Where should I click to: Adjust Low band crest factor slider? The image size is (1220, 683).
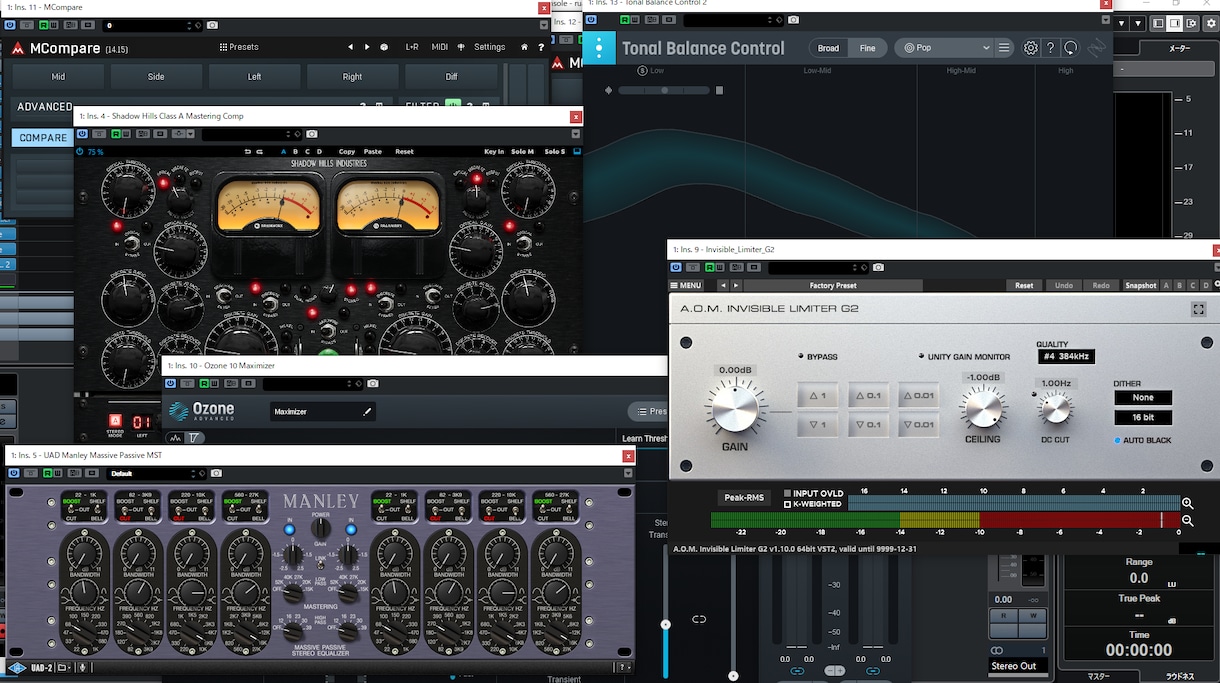tap(664, 90)
